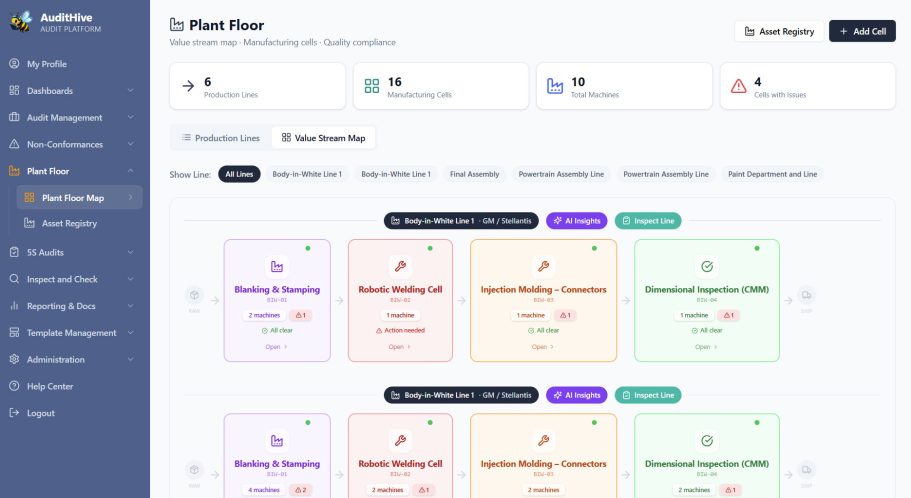Screen dimensions: 911x498
Task: Expand the Dashboards menu chevron
Action: click(x=131, y=91)
